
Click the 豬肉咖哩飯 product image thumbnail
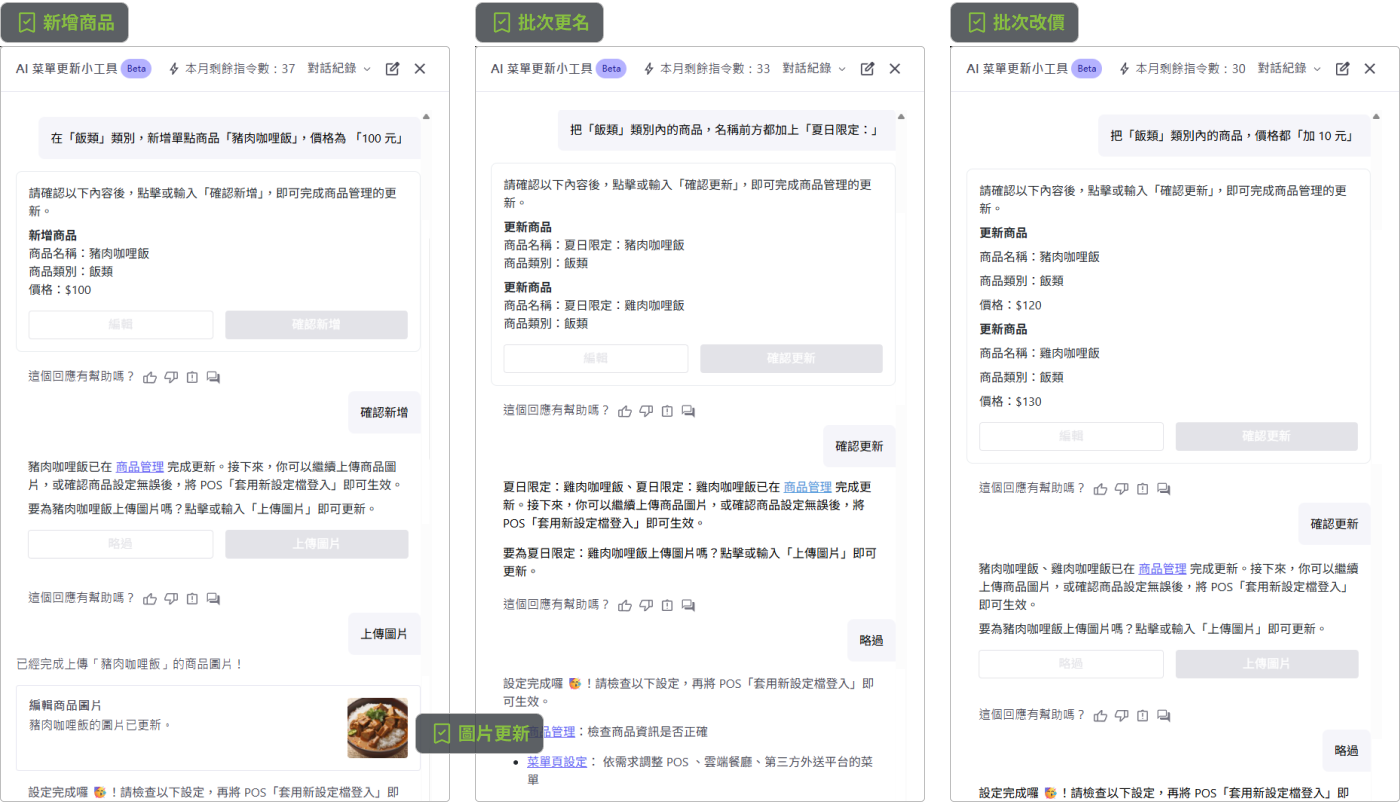click(377, 728)
